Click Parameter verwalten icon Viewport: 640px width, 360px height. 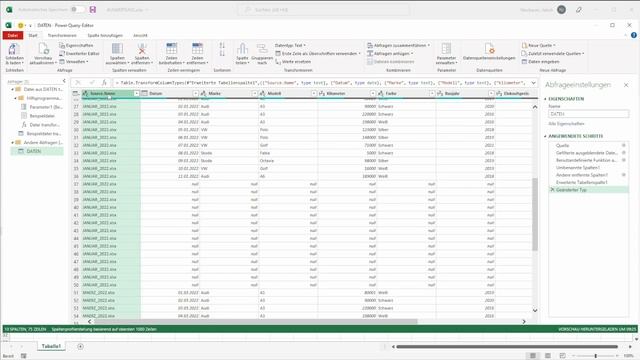(x=446, y=49)
